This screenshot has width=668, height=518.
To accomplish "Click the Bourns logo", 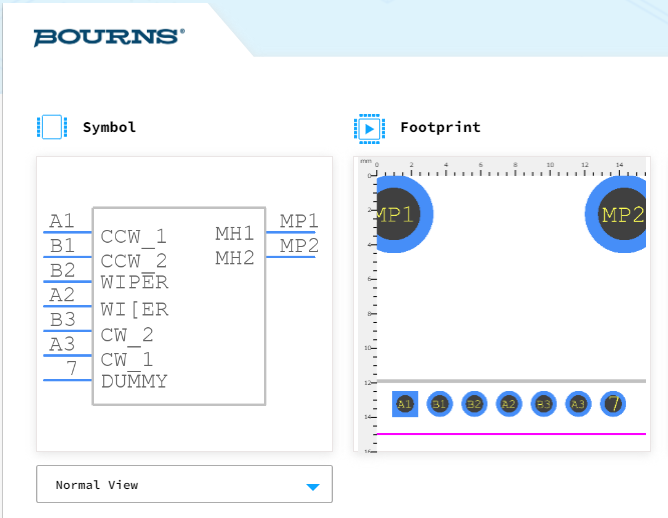I will [x=109, y=37].
